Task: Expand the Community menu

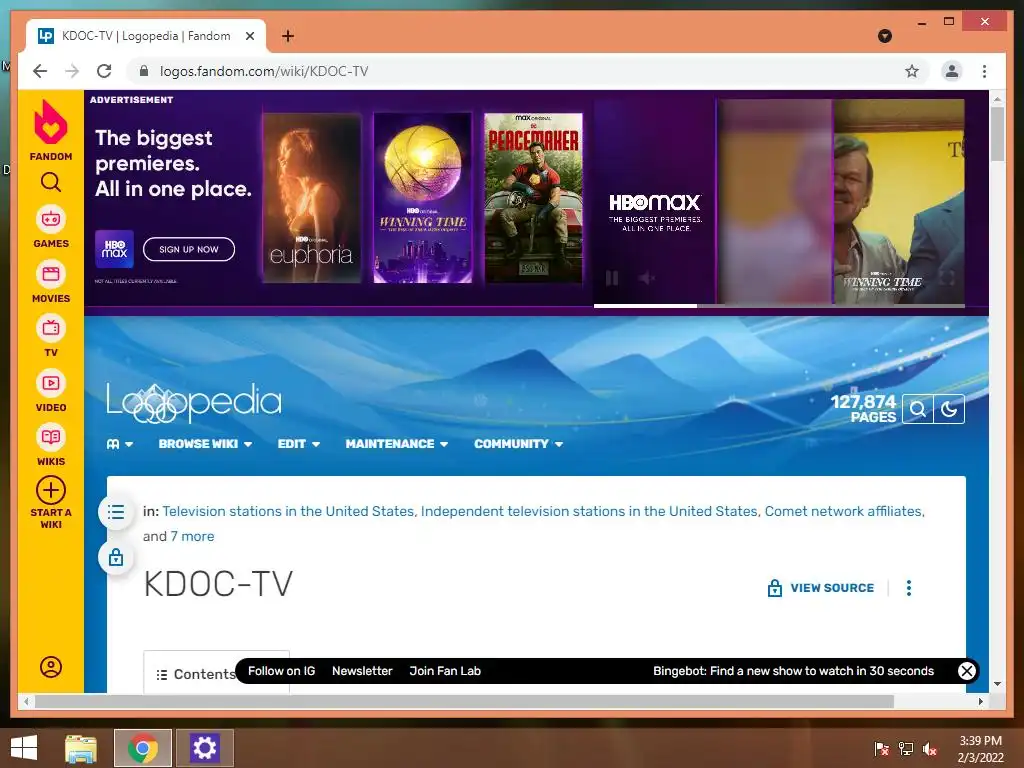Action: point(519,444)
